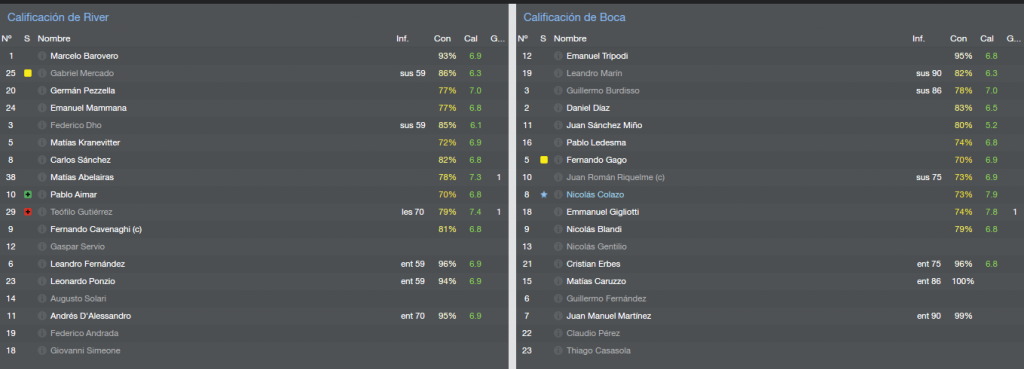Viewport: 1024px width, 369px height.
Task: Open Calificación de Boca panel title
Action: [574, 18]
